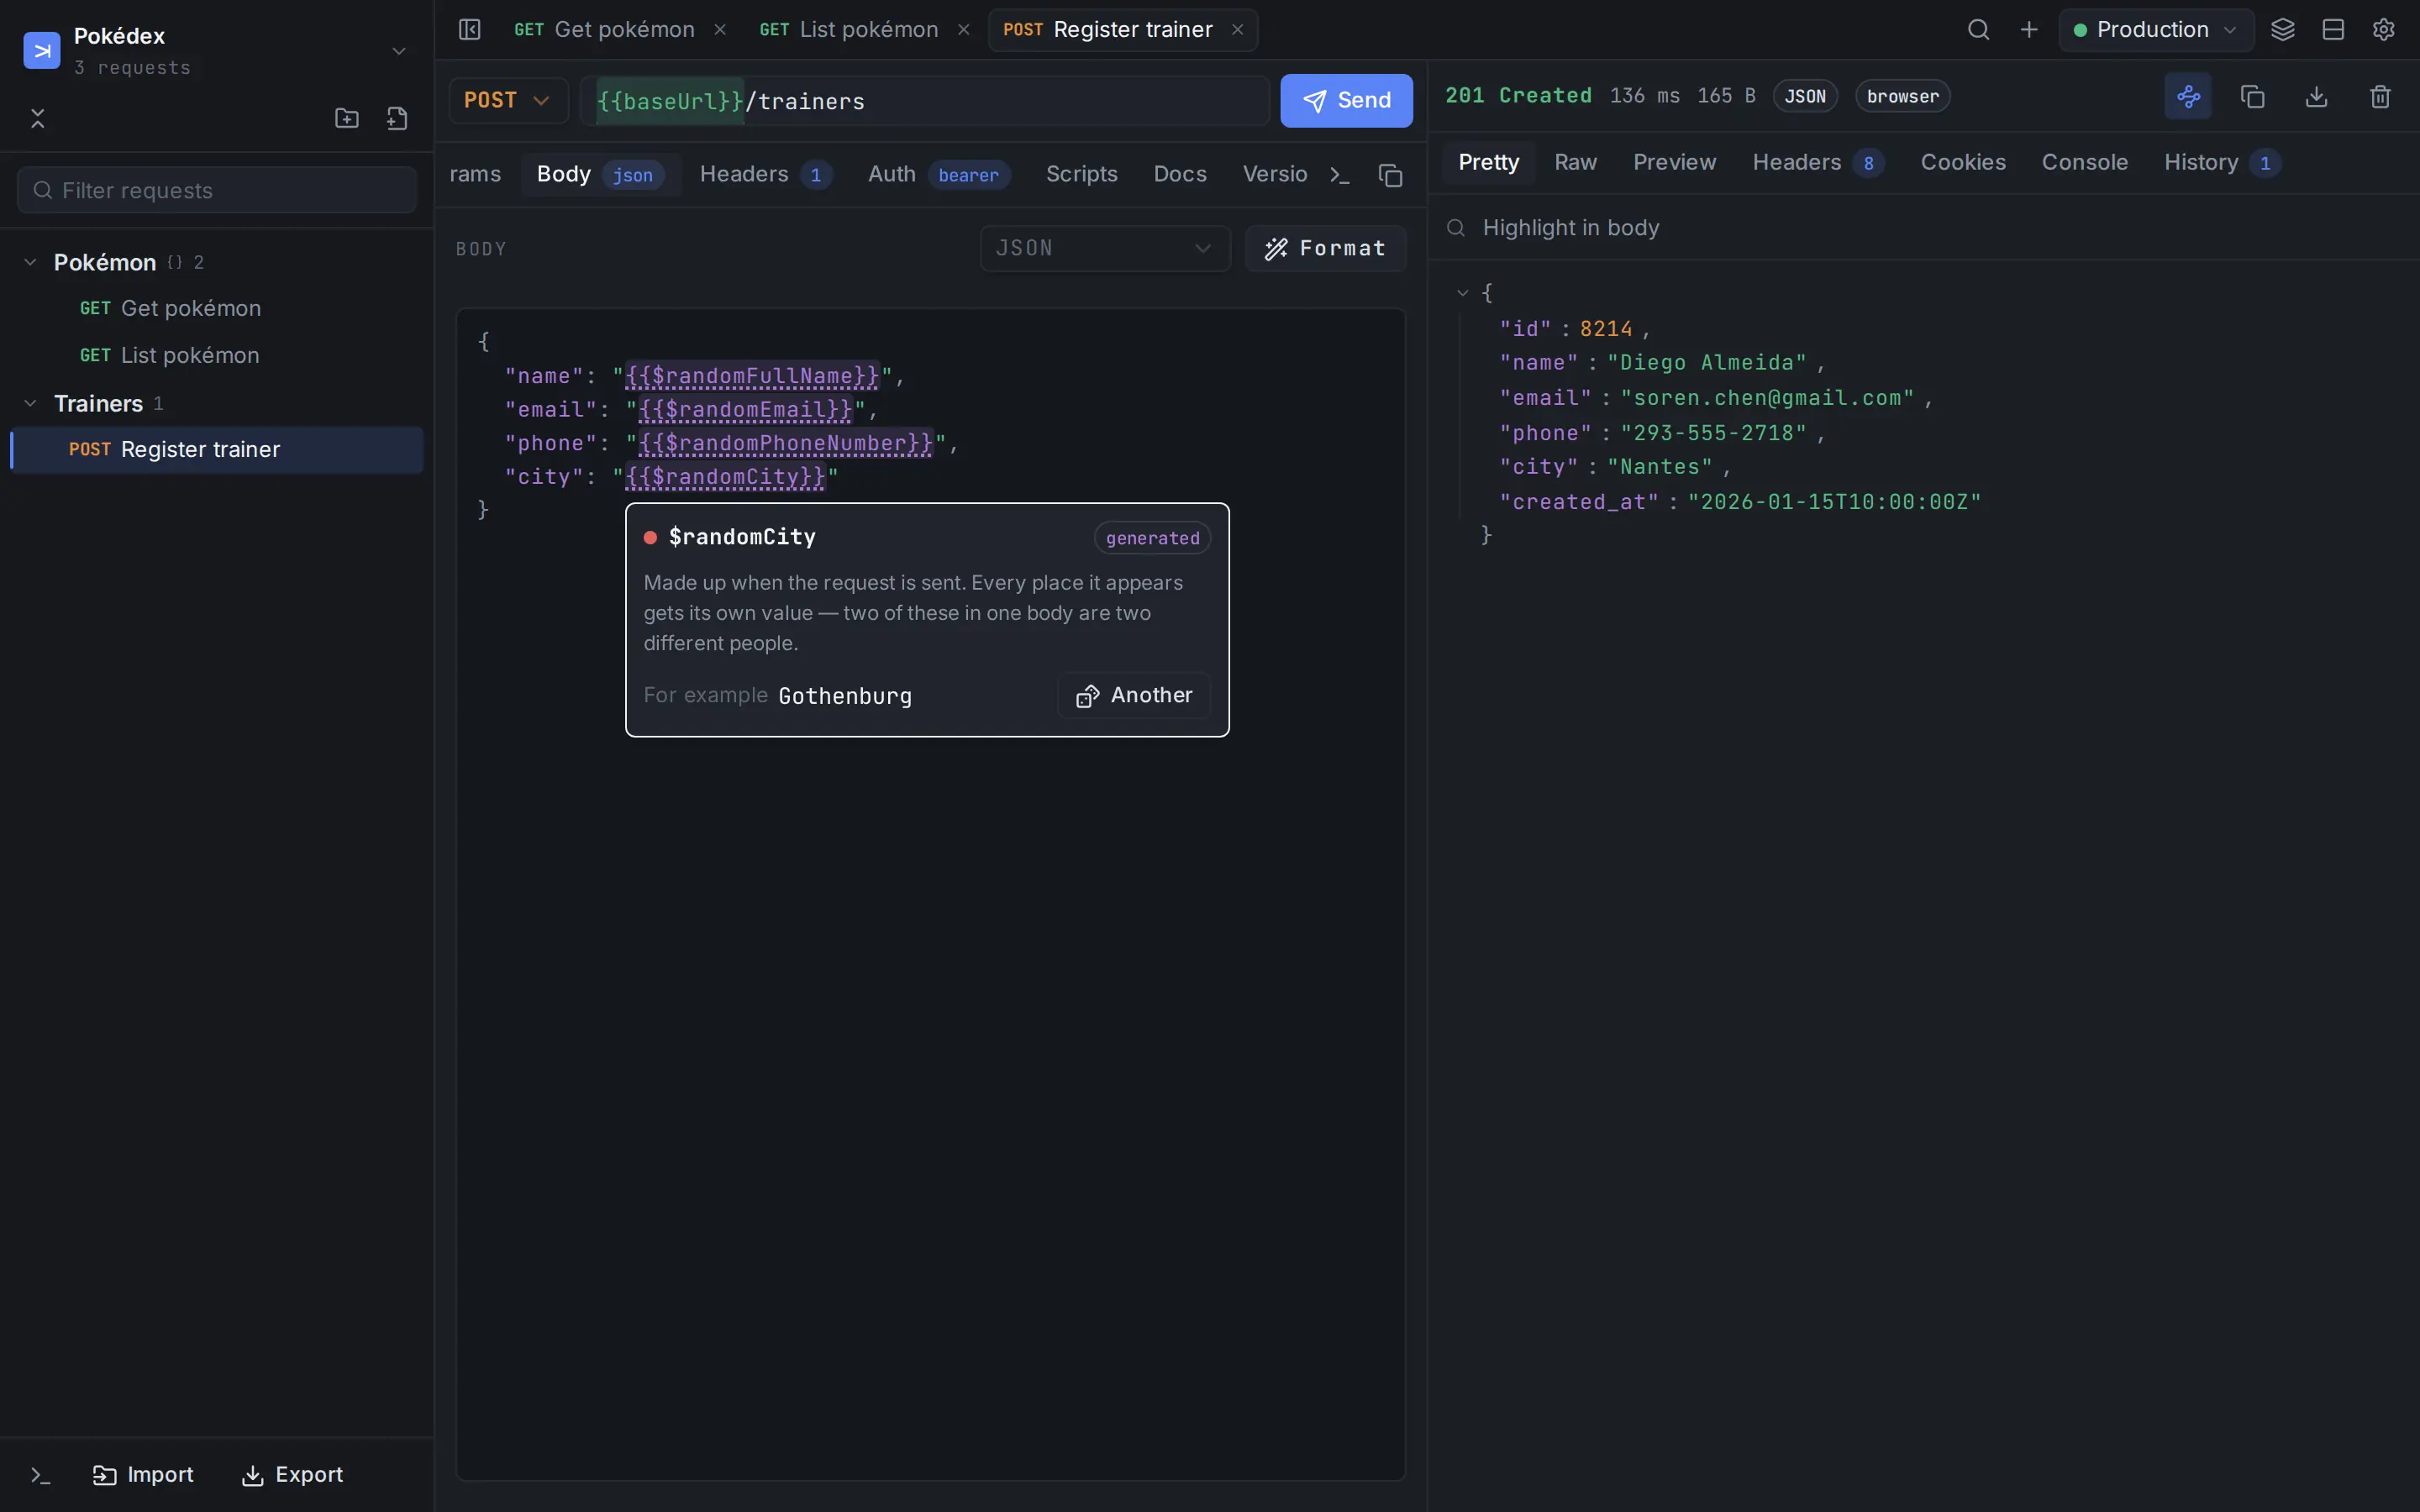Click the Import button

click(143, 1475)
